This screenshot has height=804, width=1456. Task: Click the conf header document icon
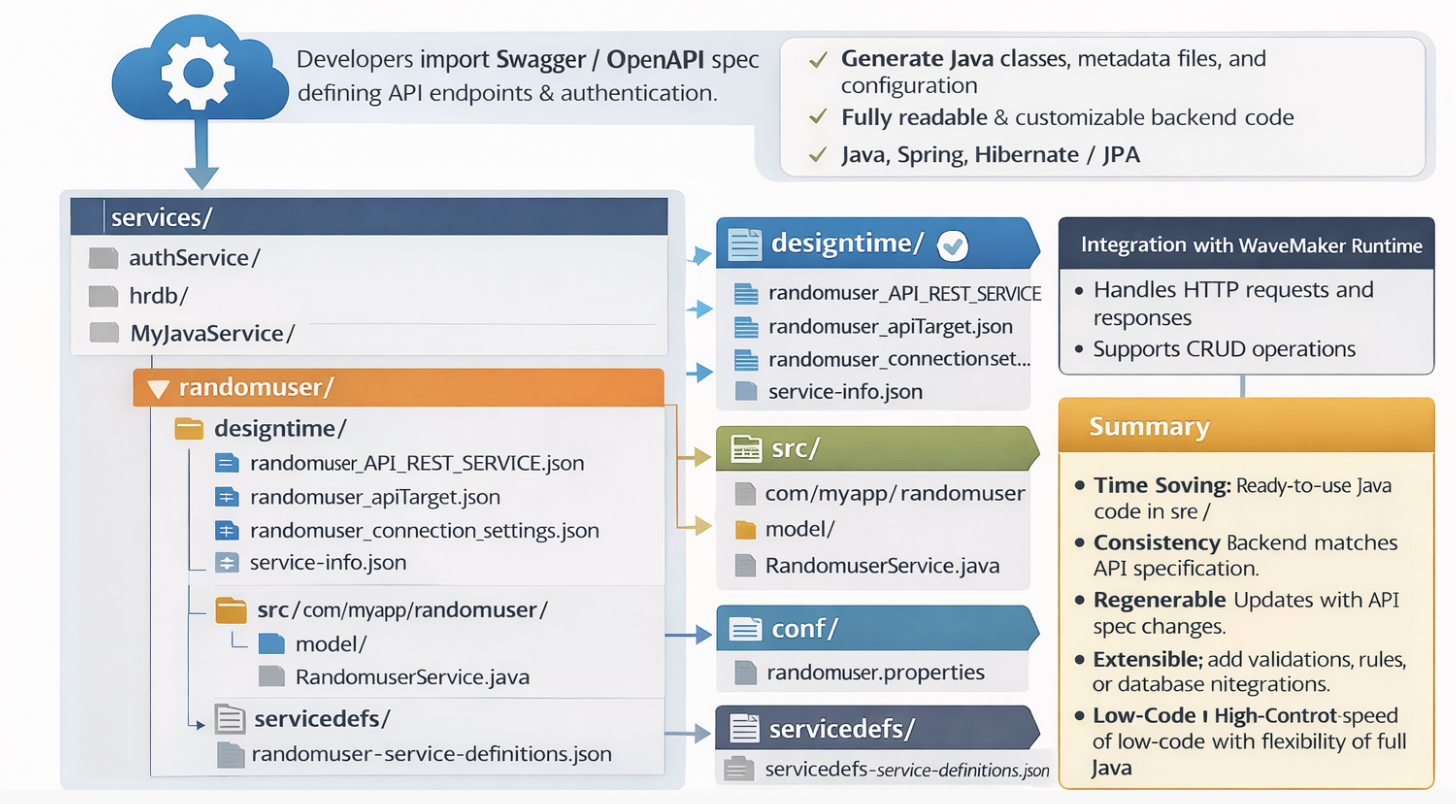tap(745, 629)
